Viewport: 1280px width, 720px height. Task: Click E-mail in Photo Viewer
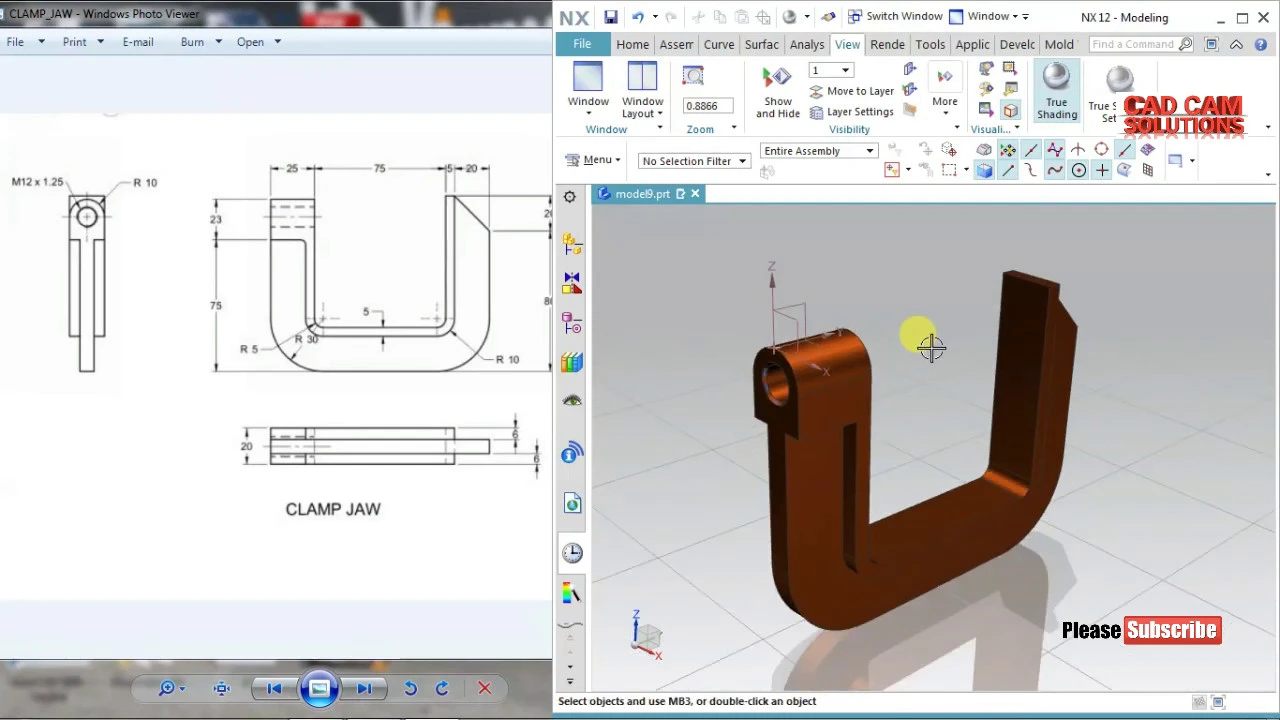(x=138, y=42)
